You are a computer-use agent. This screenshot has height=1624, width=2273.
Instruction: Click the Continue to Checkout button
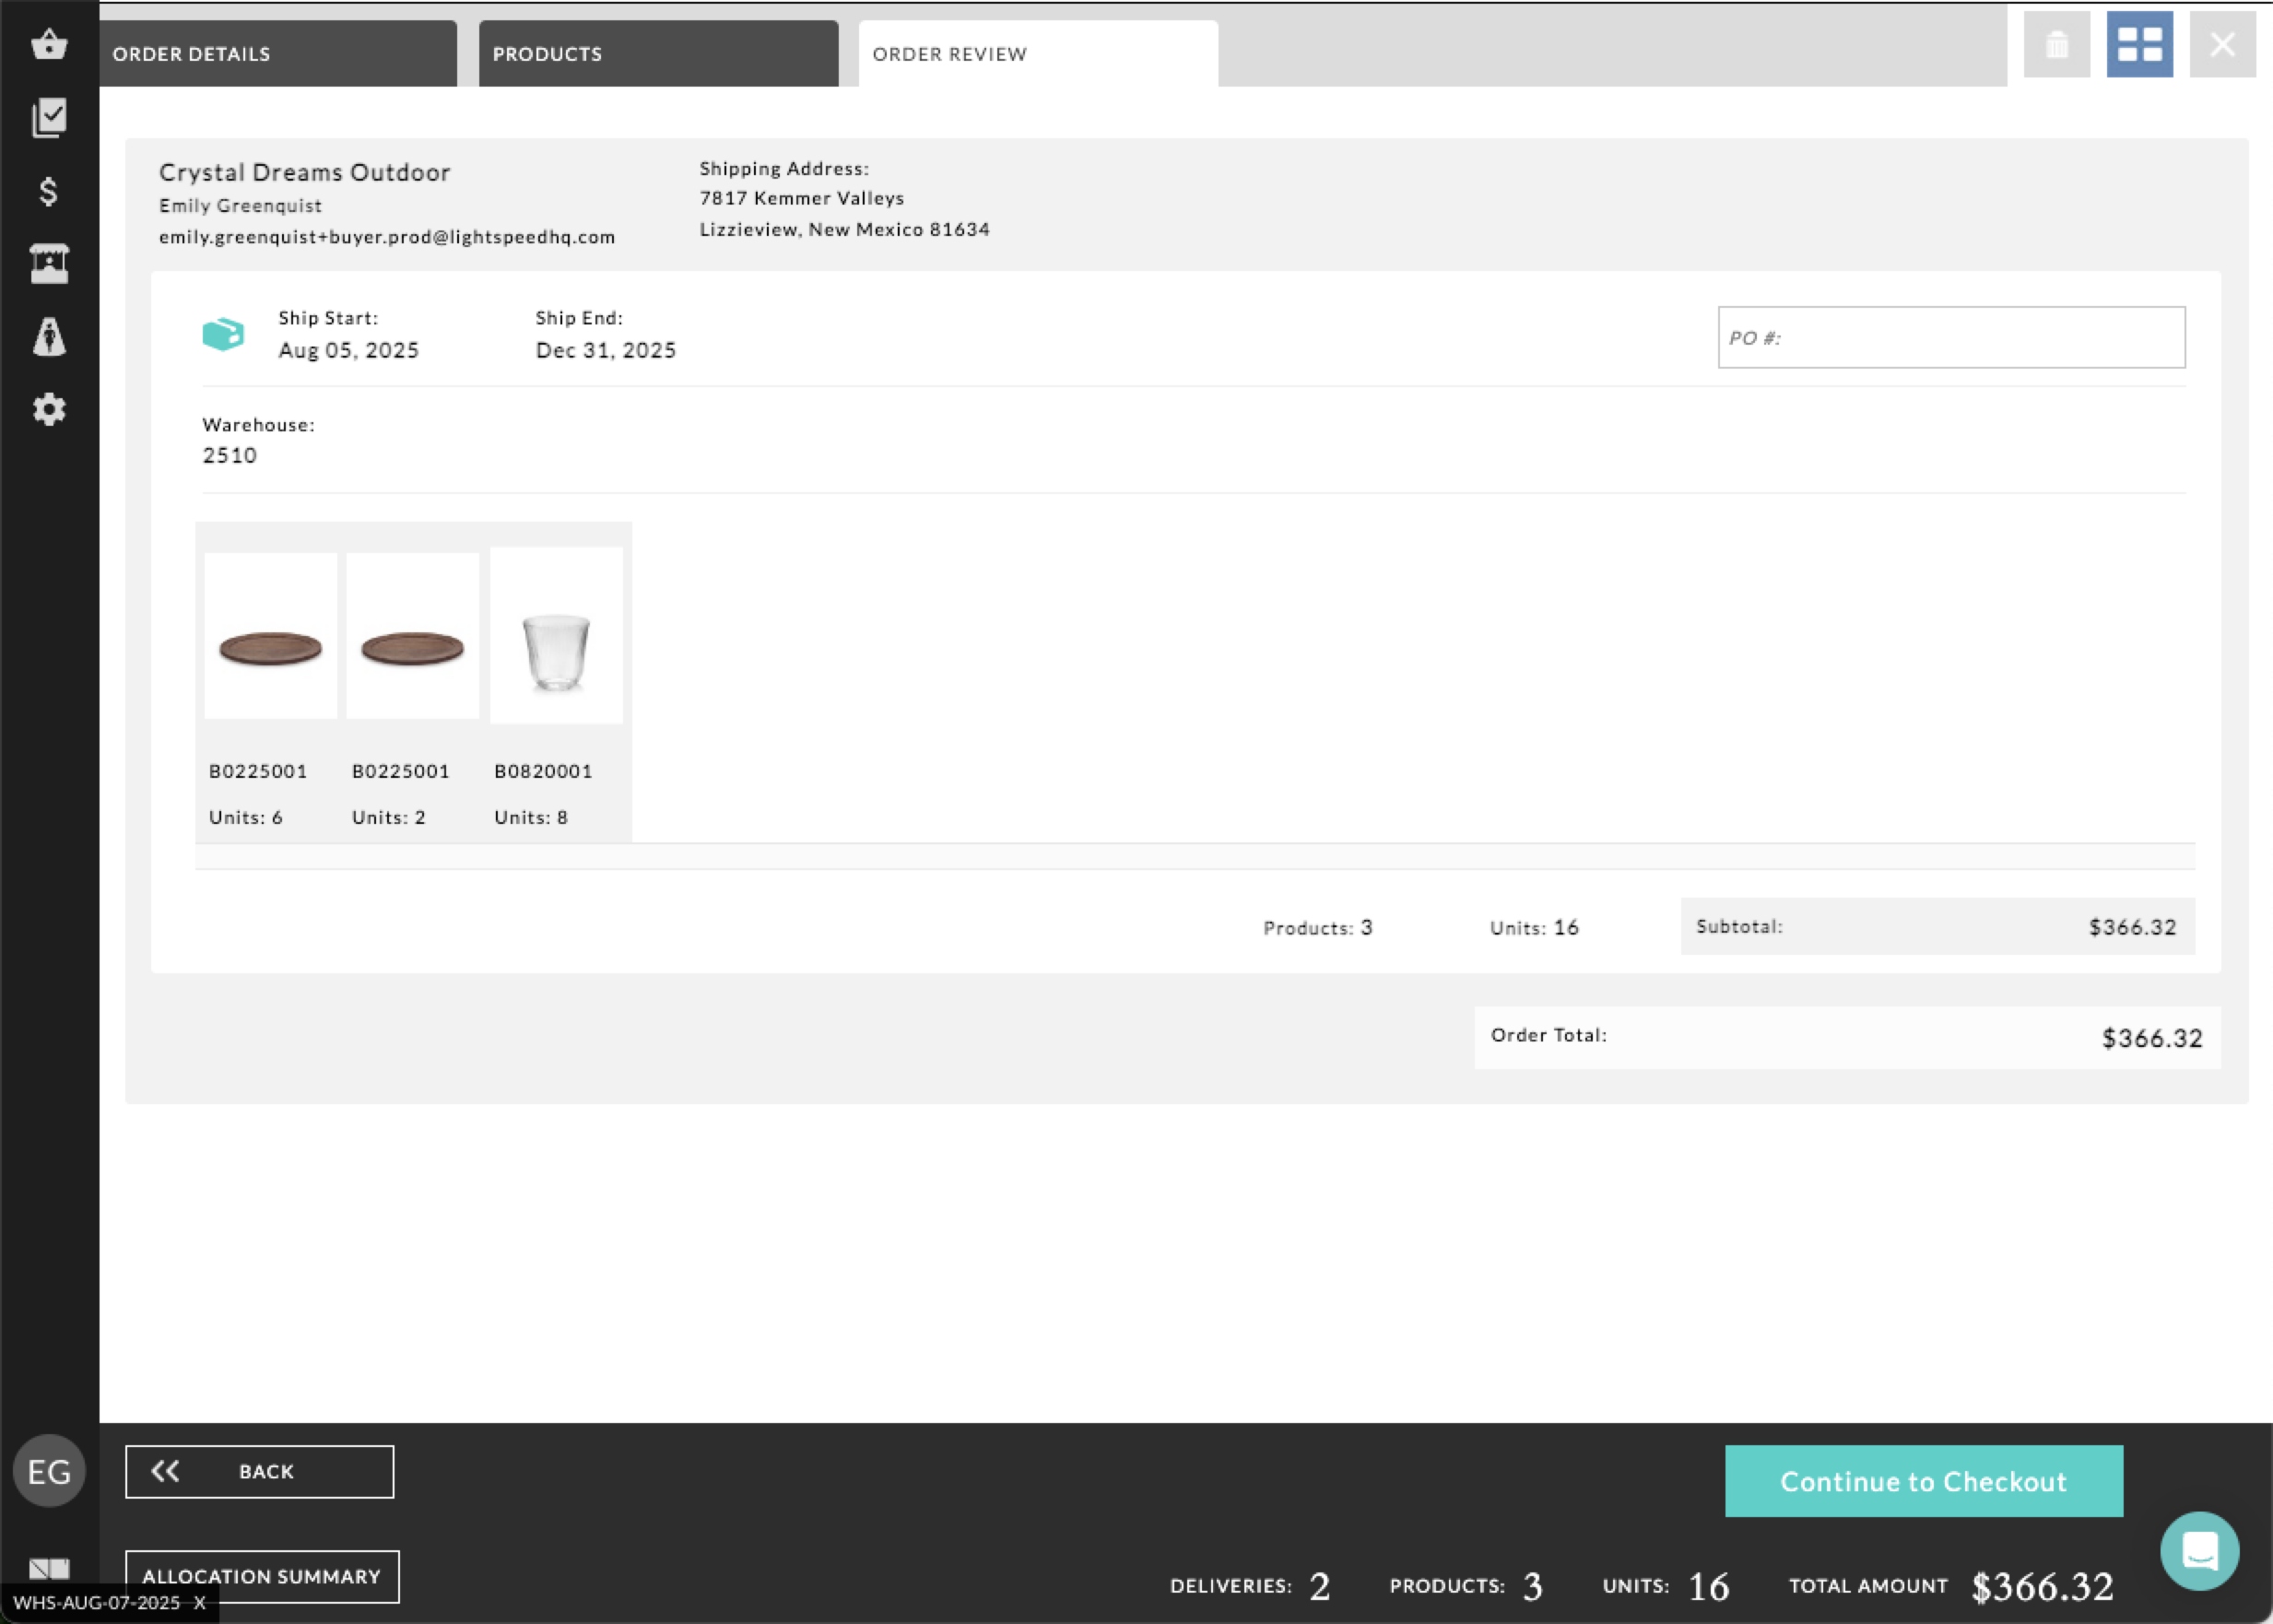1923,1481
